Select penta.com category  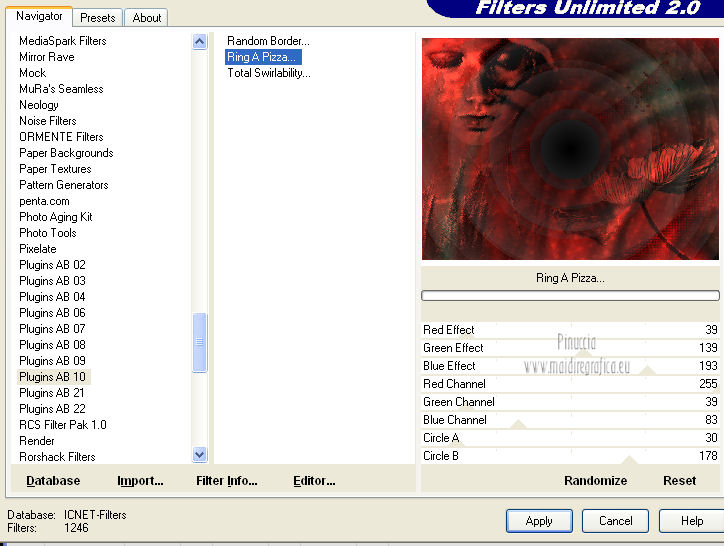[x=44, y=201]
